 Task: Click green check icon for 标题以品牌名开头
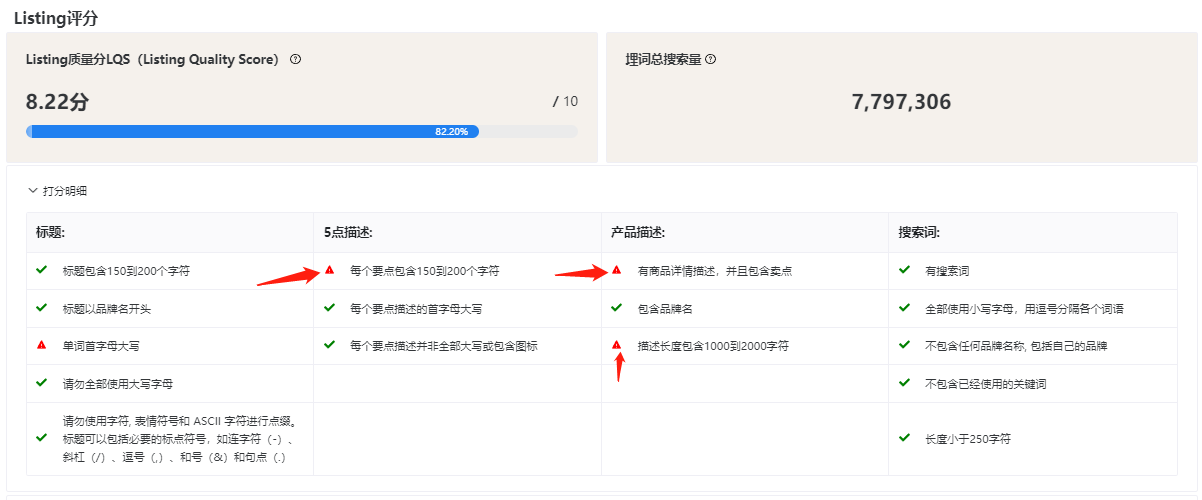[x=41, y=308]
